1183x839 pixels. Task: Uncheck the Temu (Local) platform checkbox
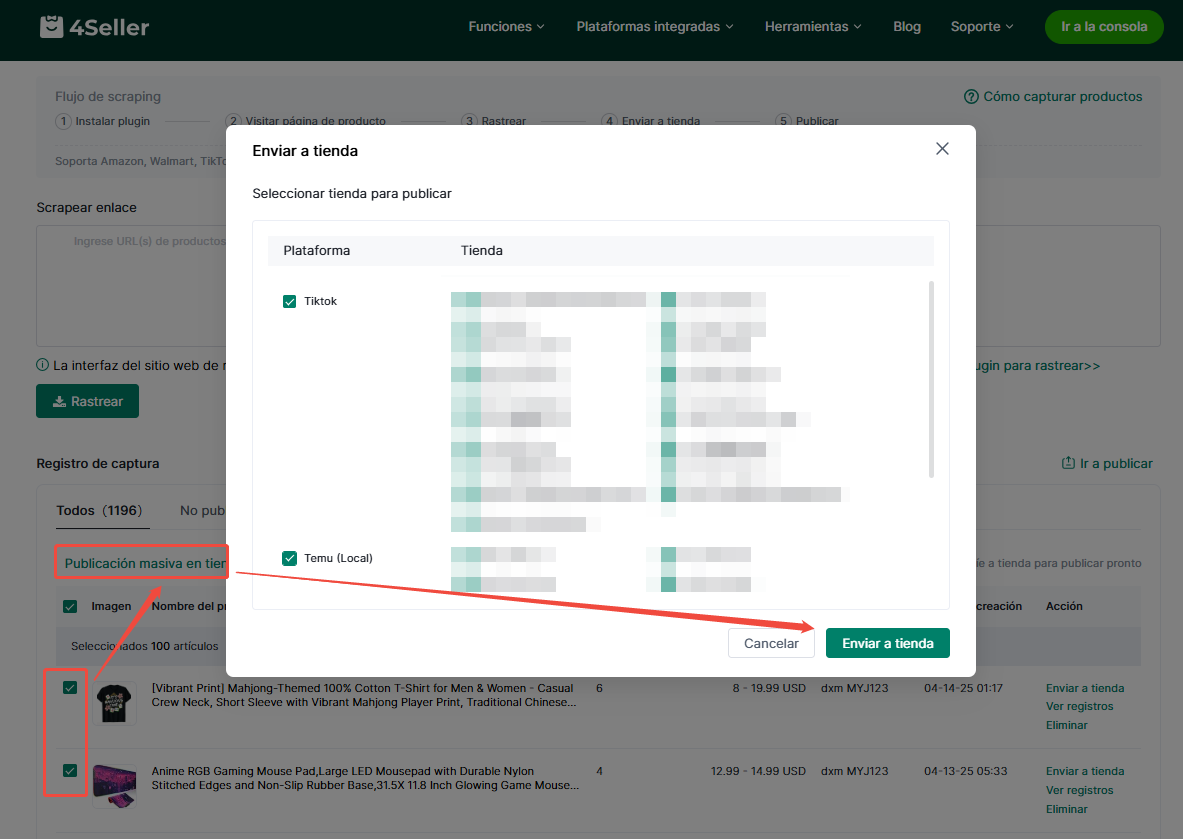coord(290,558)
